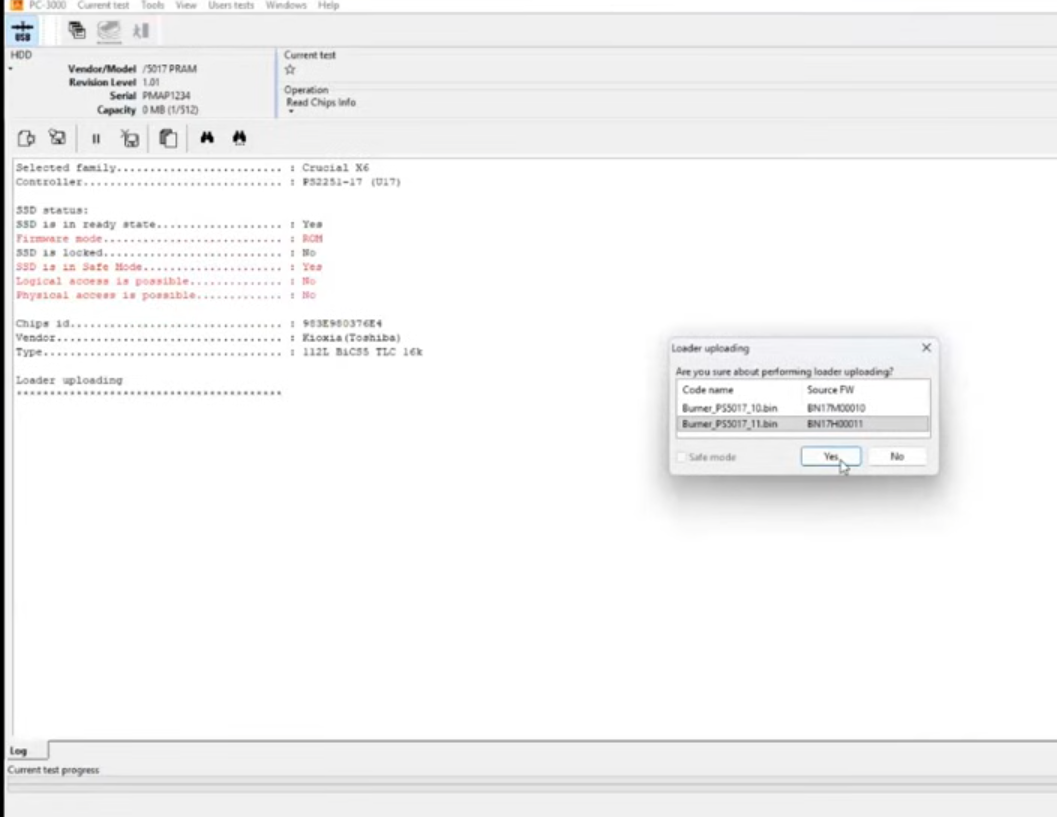Viewport: 1057px width, 817px height.
Task: Switch to the Log tab
Action: pyautogui.click(x=19, y=750)
